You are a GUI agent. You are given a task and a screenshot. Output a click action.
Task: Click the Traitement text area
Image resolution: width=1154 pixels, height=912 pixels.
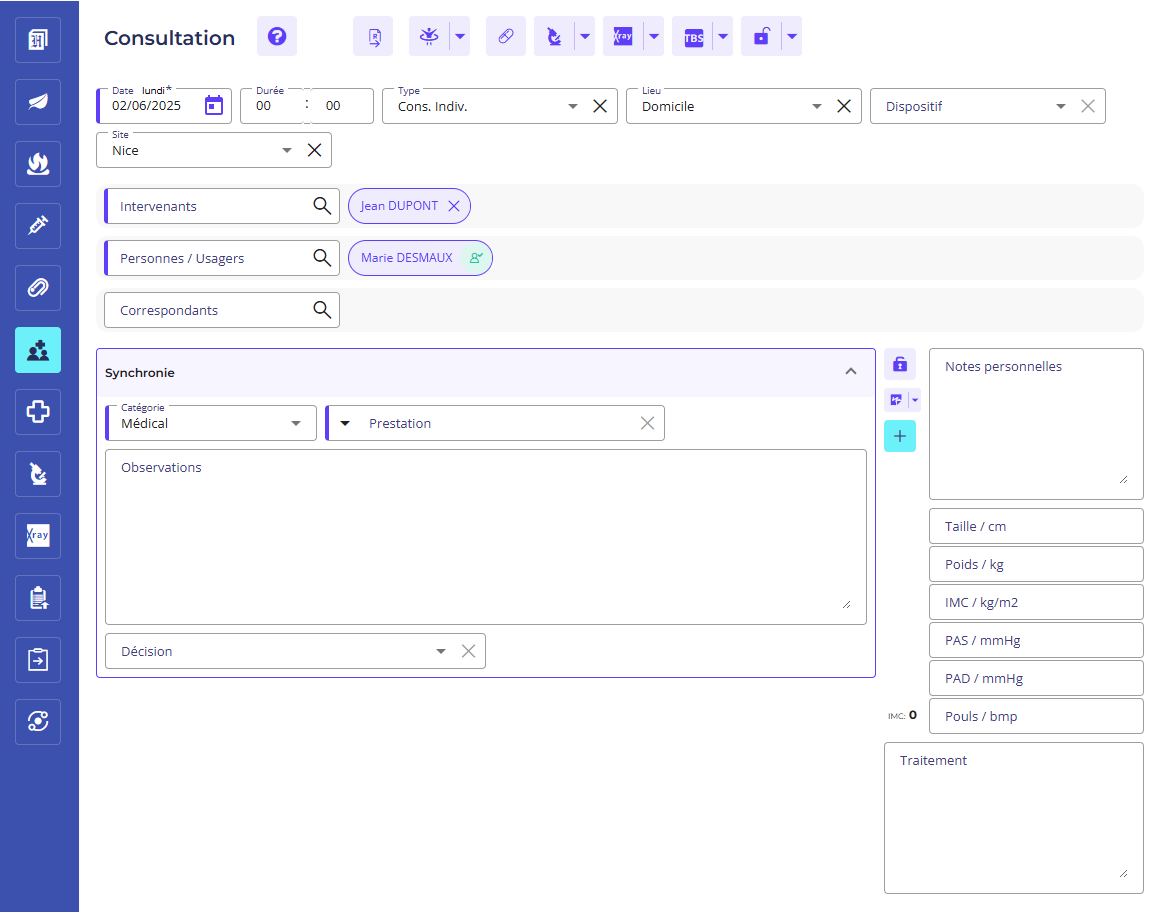coord(1013,818)
